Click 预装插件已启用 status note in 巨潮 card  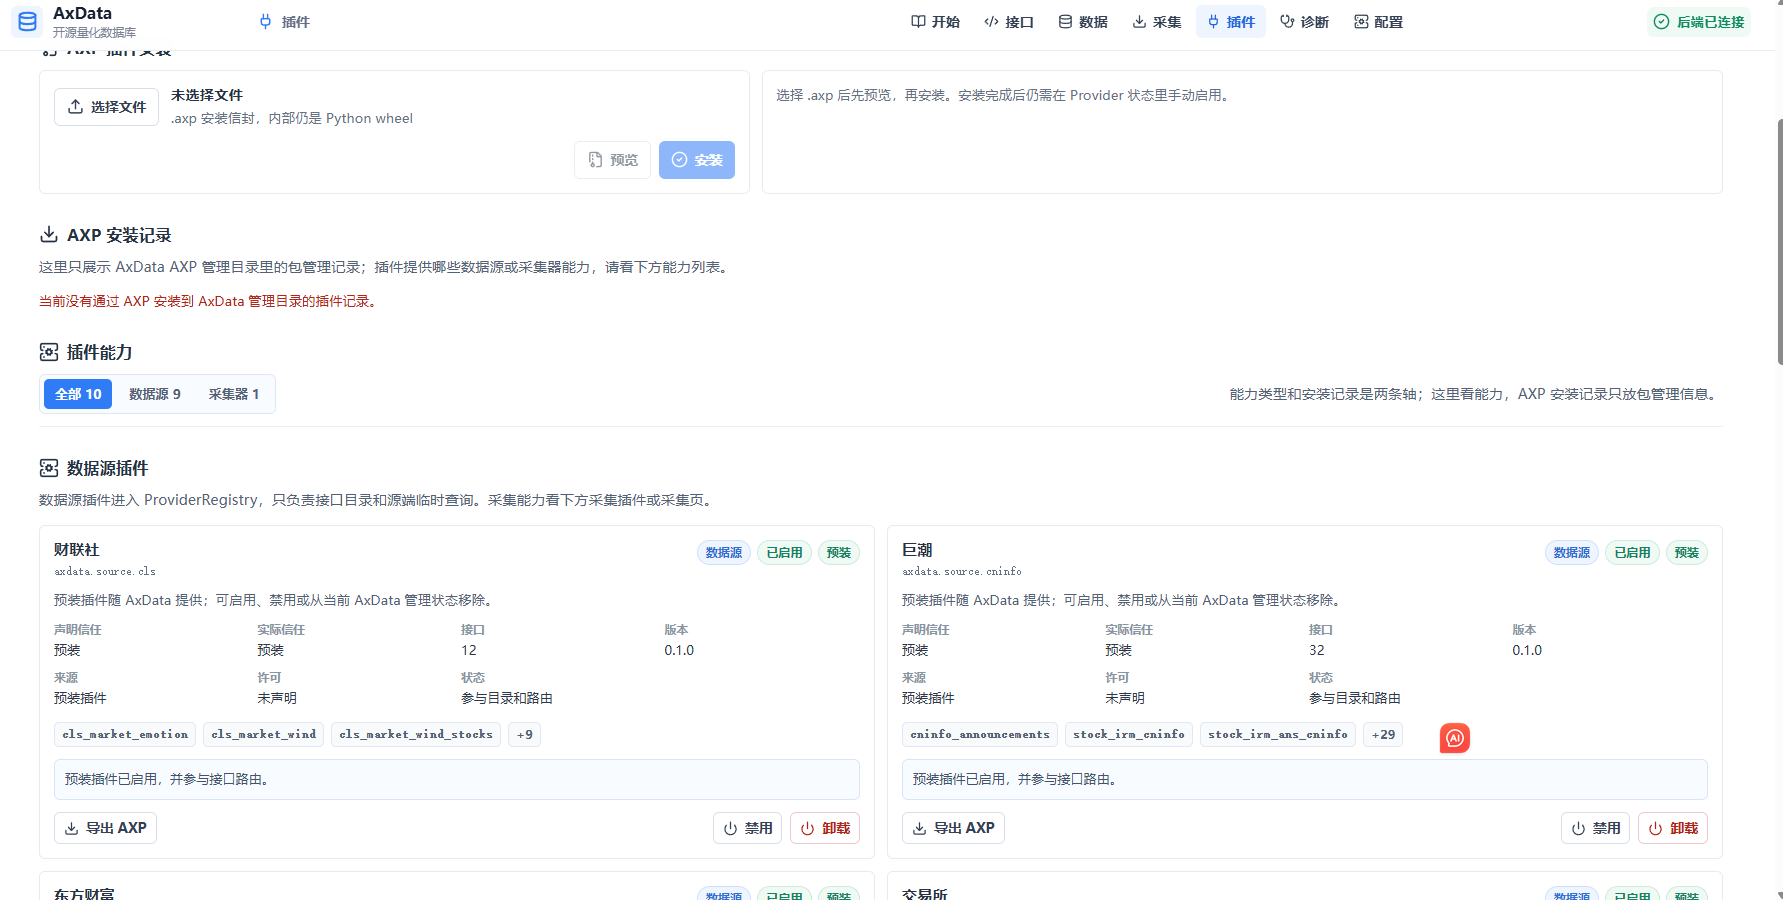(1305, 779)
